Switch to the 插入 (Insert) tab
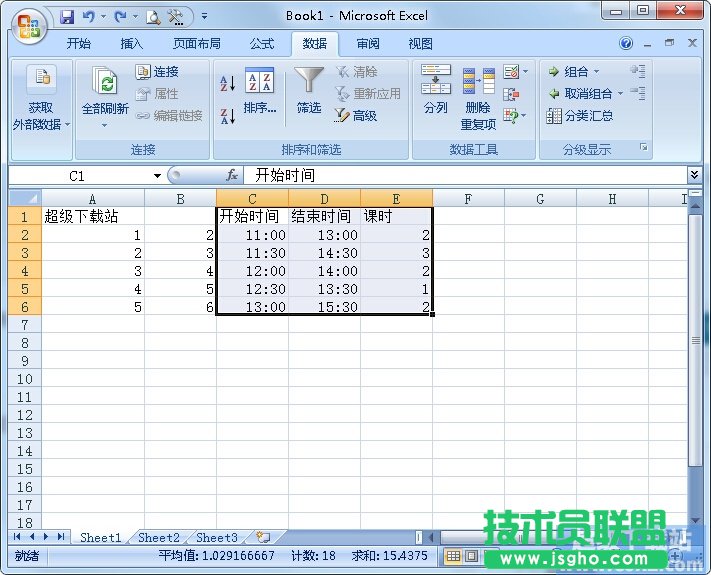 [131, 44]
